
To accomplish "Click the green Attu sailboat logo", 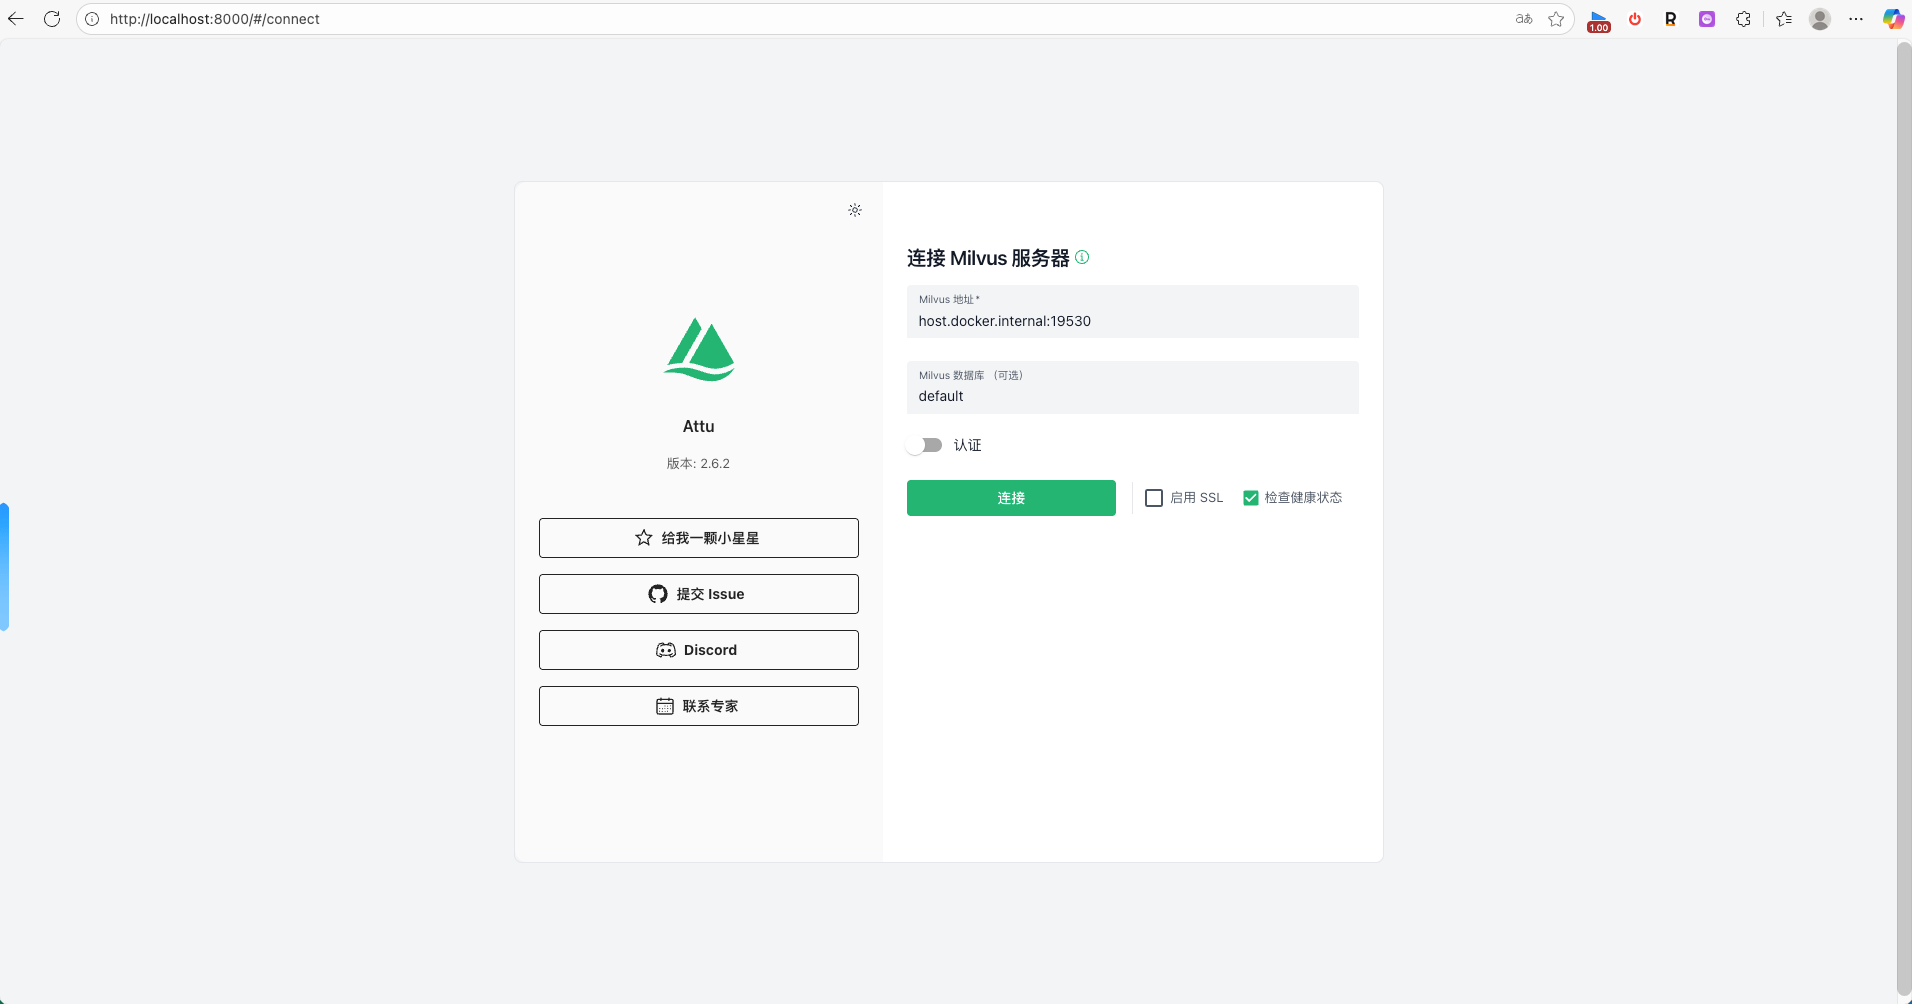I will pyautogui.click(x=699, y=350).
